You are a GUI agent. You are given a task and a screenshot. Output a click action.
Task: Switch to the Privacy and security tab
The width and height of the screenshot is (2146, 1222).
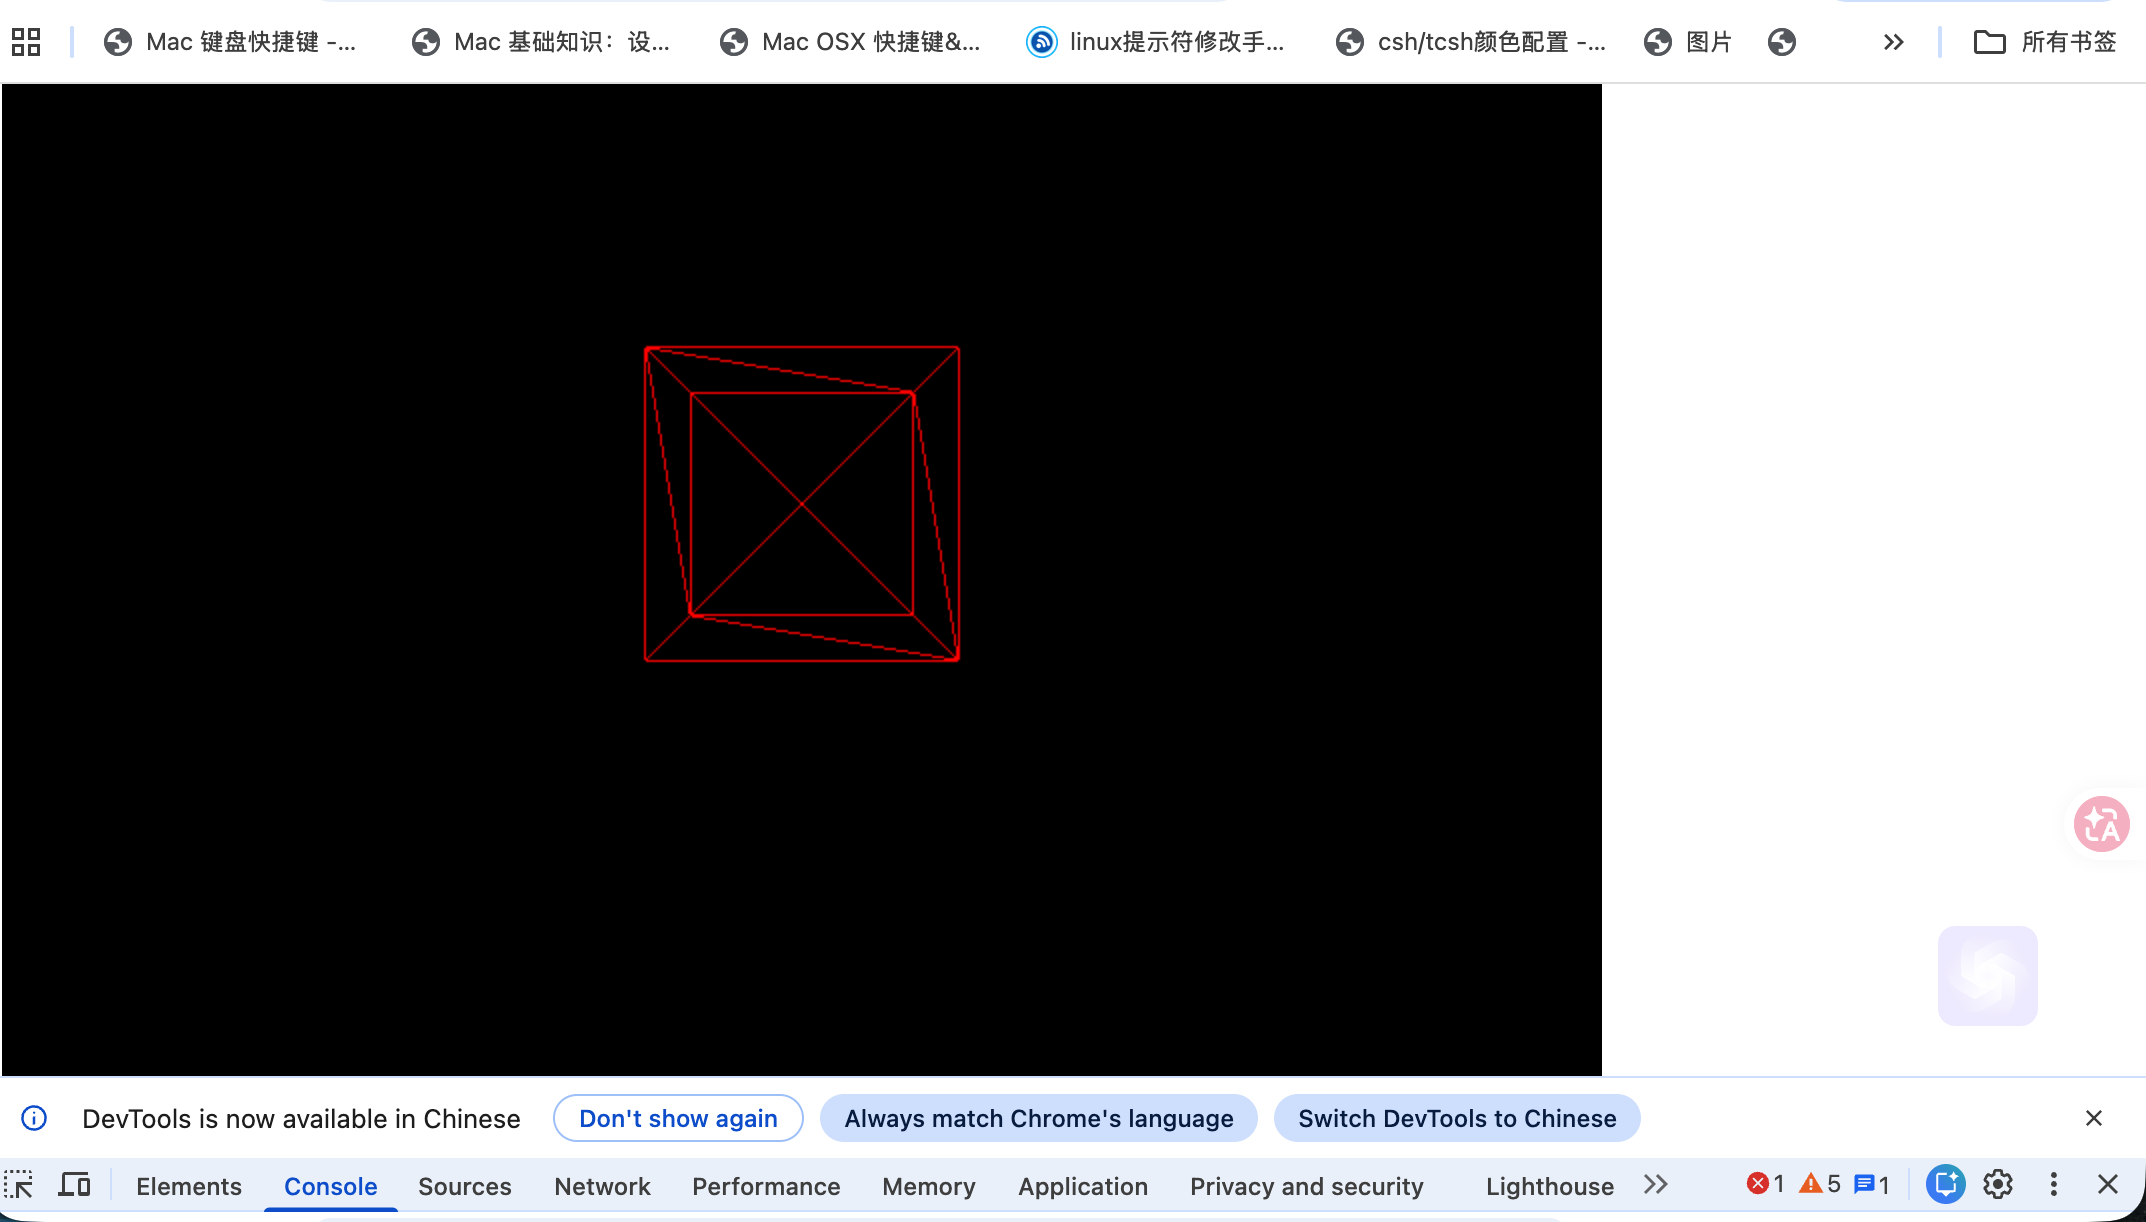[1307, 1186]
